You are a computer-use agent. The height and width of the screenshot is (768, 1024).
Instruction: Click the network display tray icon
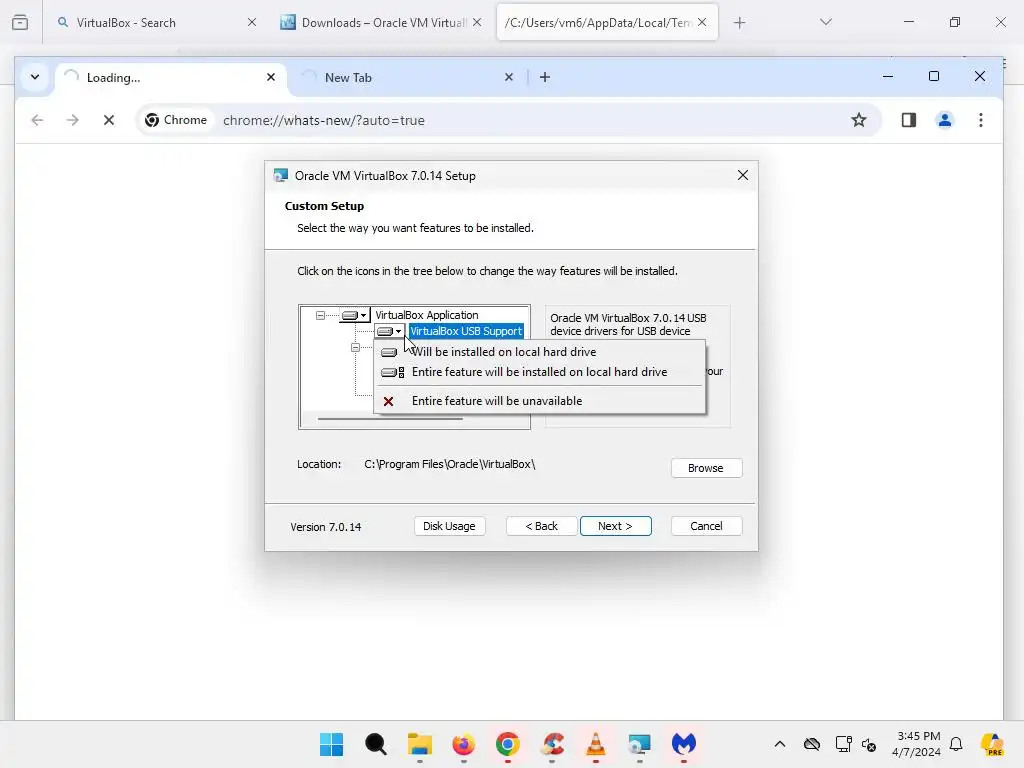[843, 744]
